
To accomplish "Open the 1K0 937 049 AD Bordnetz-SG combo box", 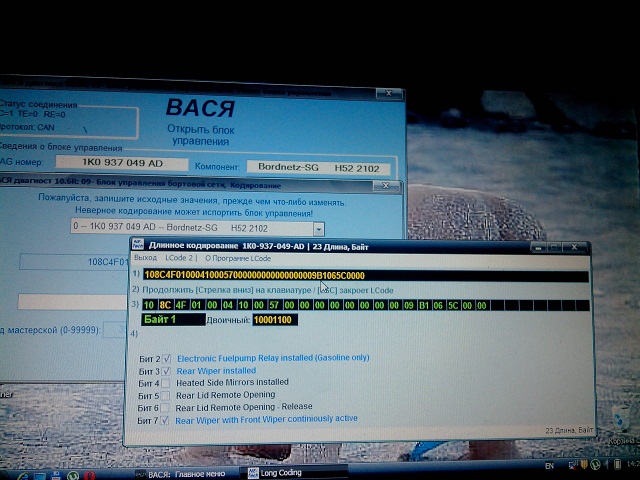I will (x=198, y=228).
